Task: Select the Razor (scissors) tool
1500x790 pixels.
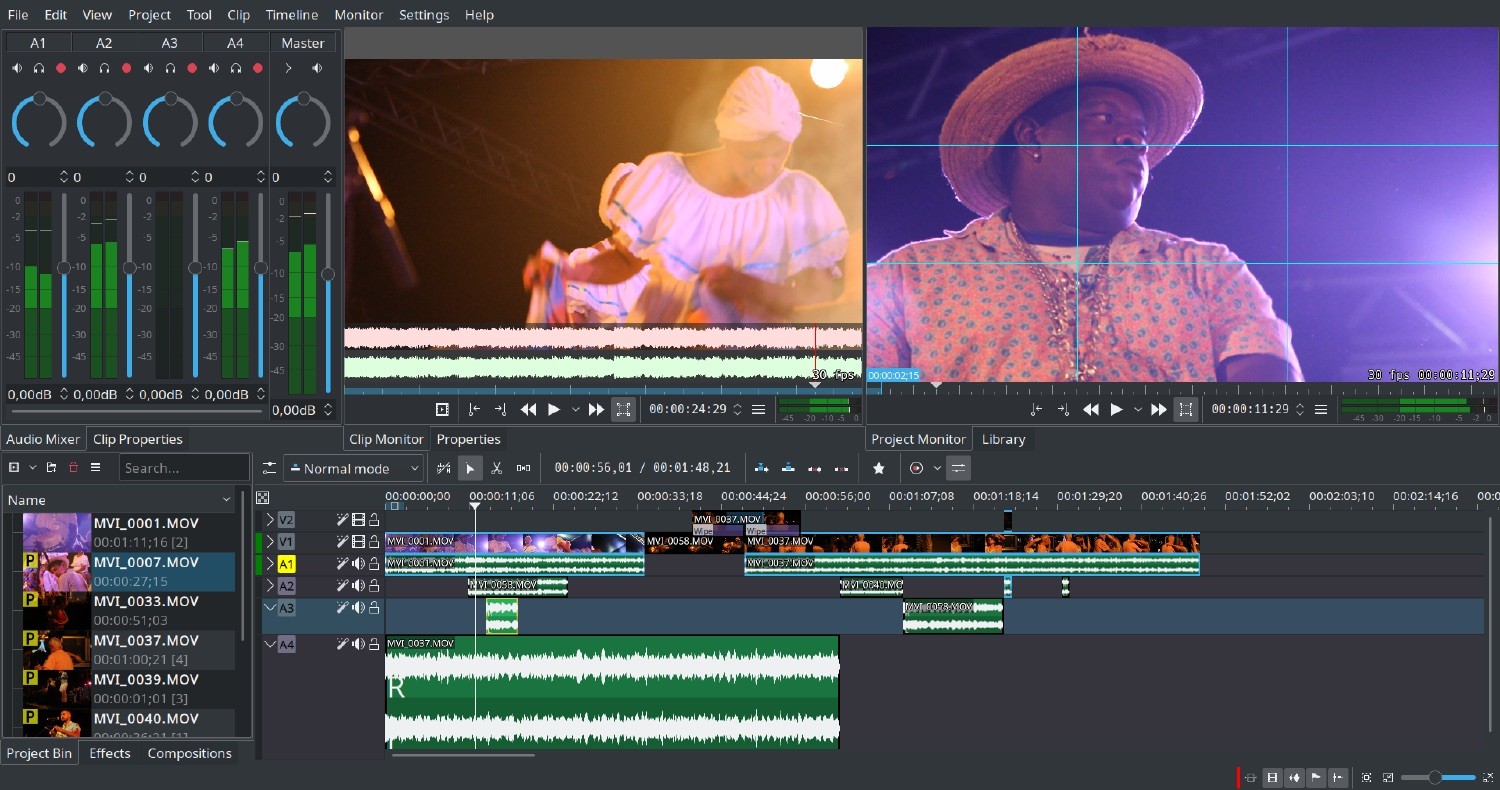Action: 496,468
